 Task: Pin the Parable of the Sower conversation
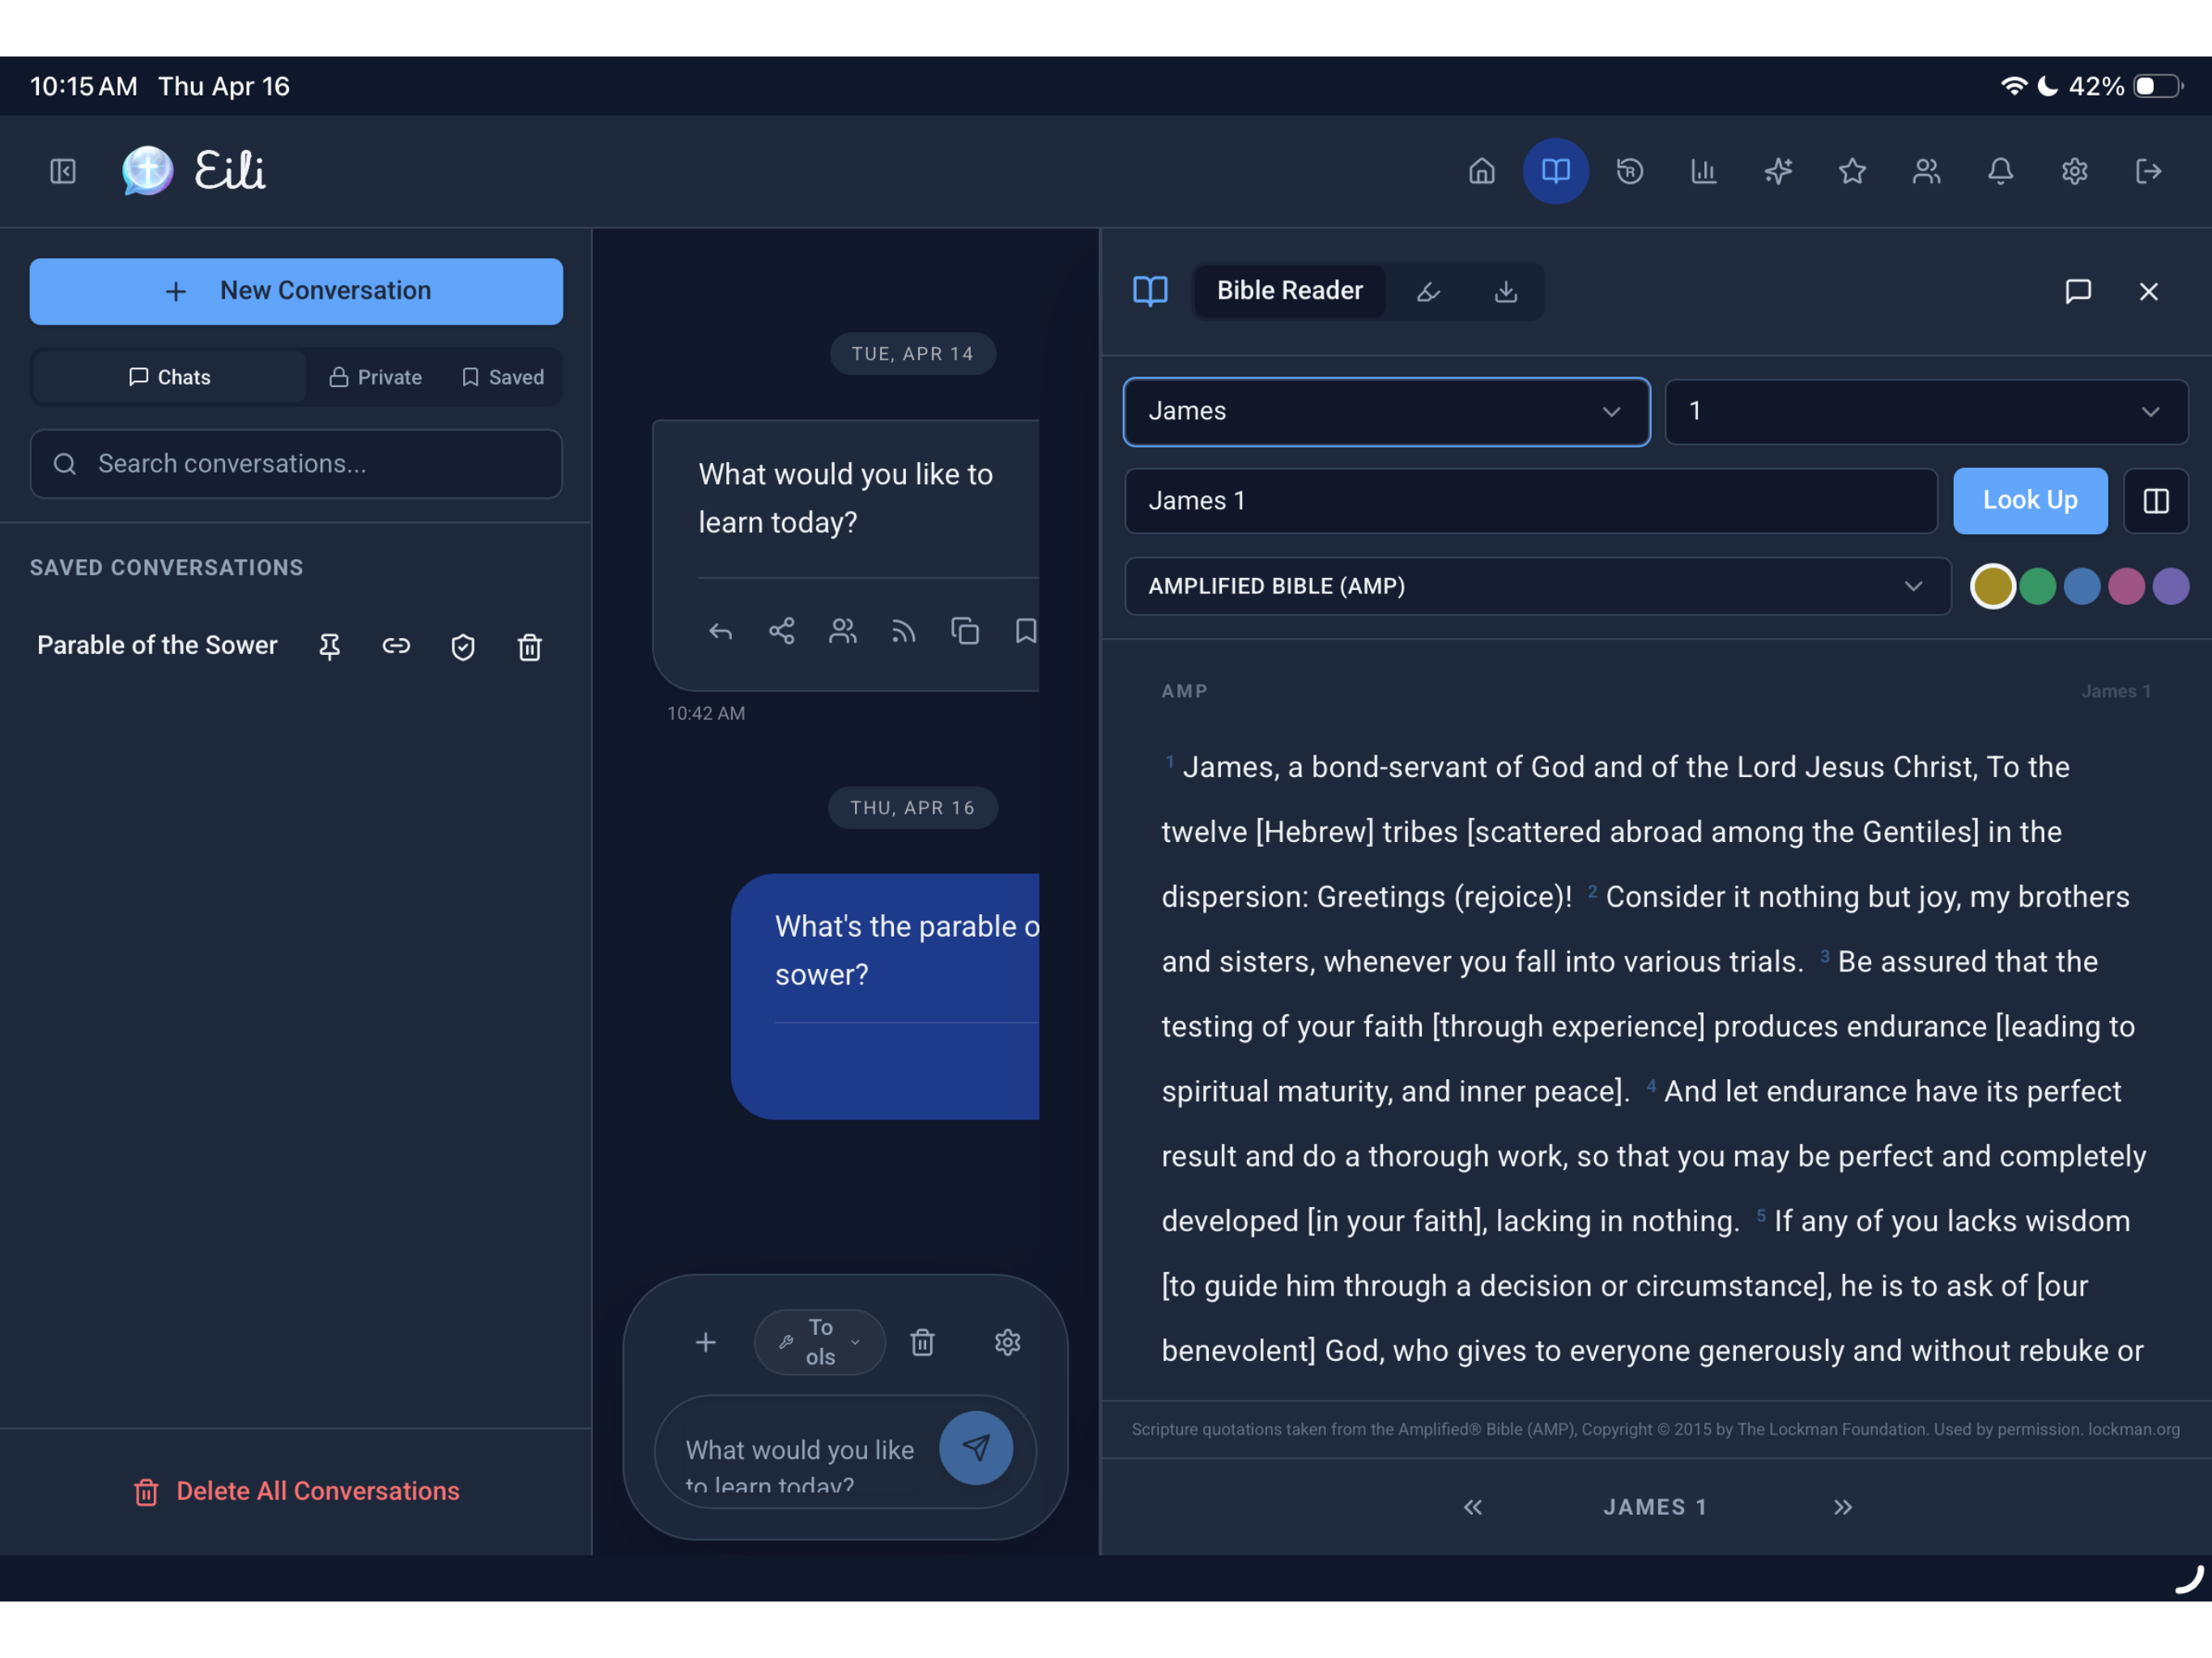329,647
